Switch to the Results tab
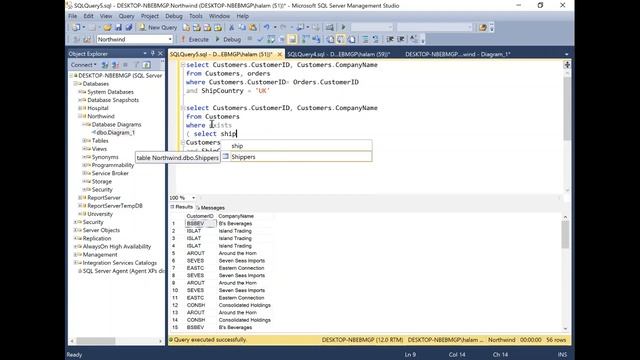The image size is (640, 360). [x=181, y=207]
